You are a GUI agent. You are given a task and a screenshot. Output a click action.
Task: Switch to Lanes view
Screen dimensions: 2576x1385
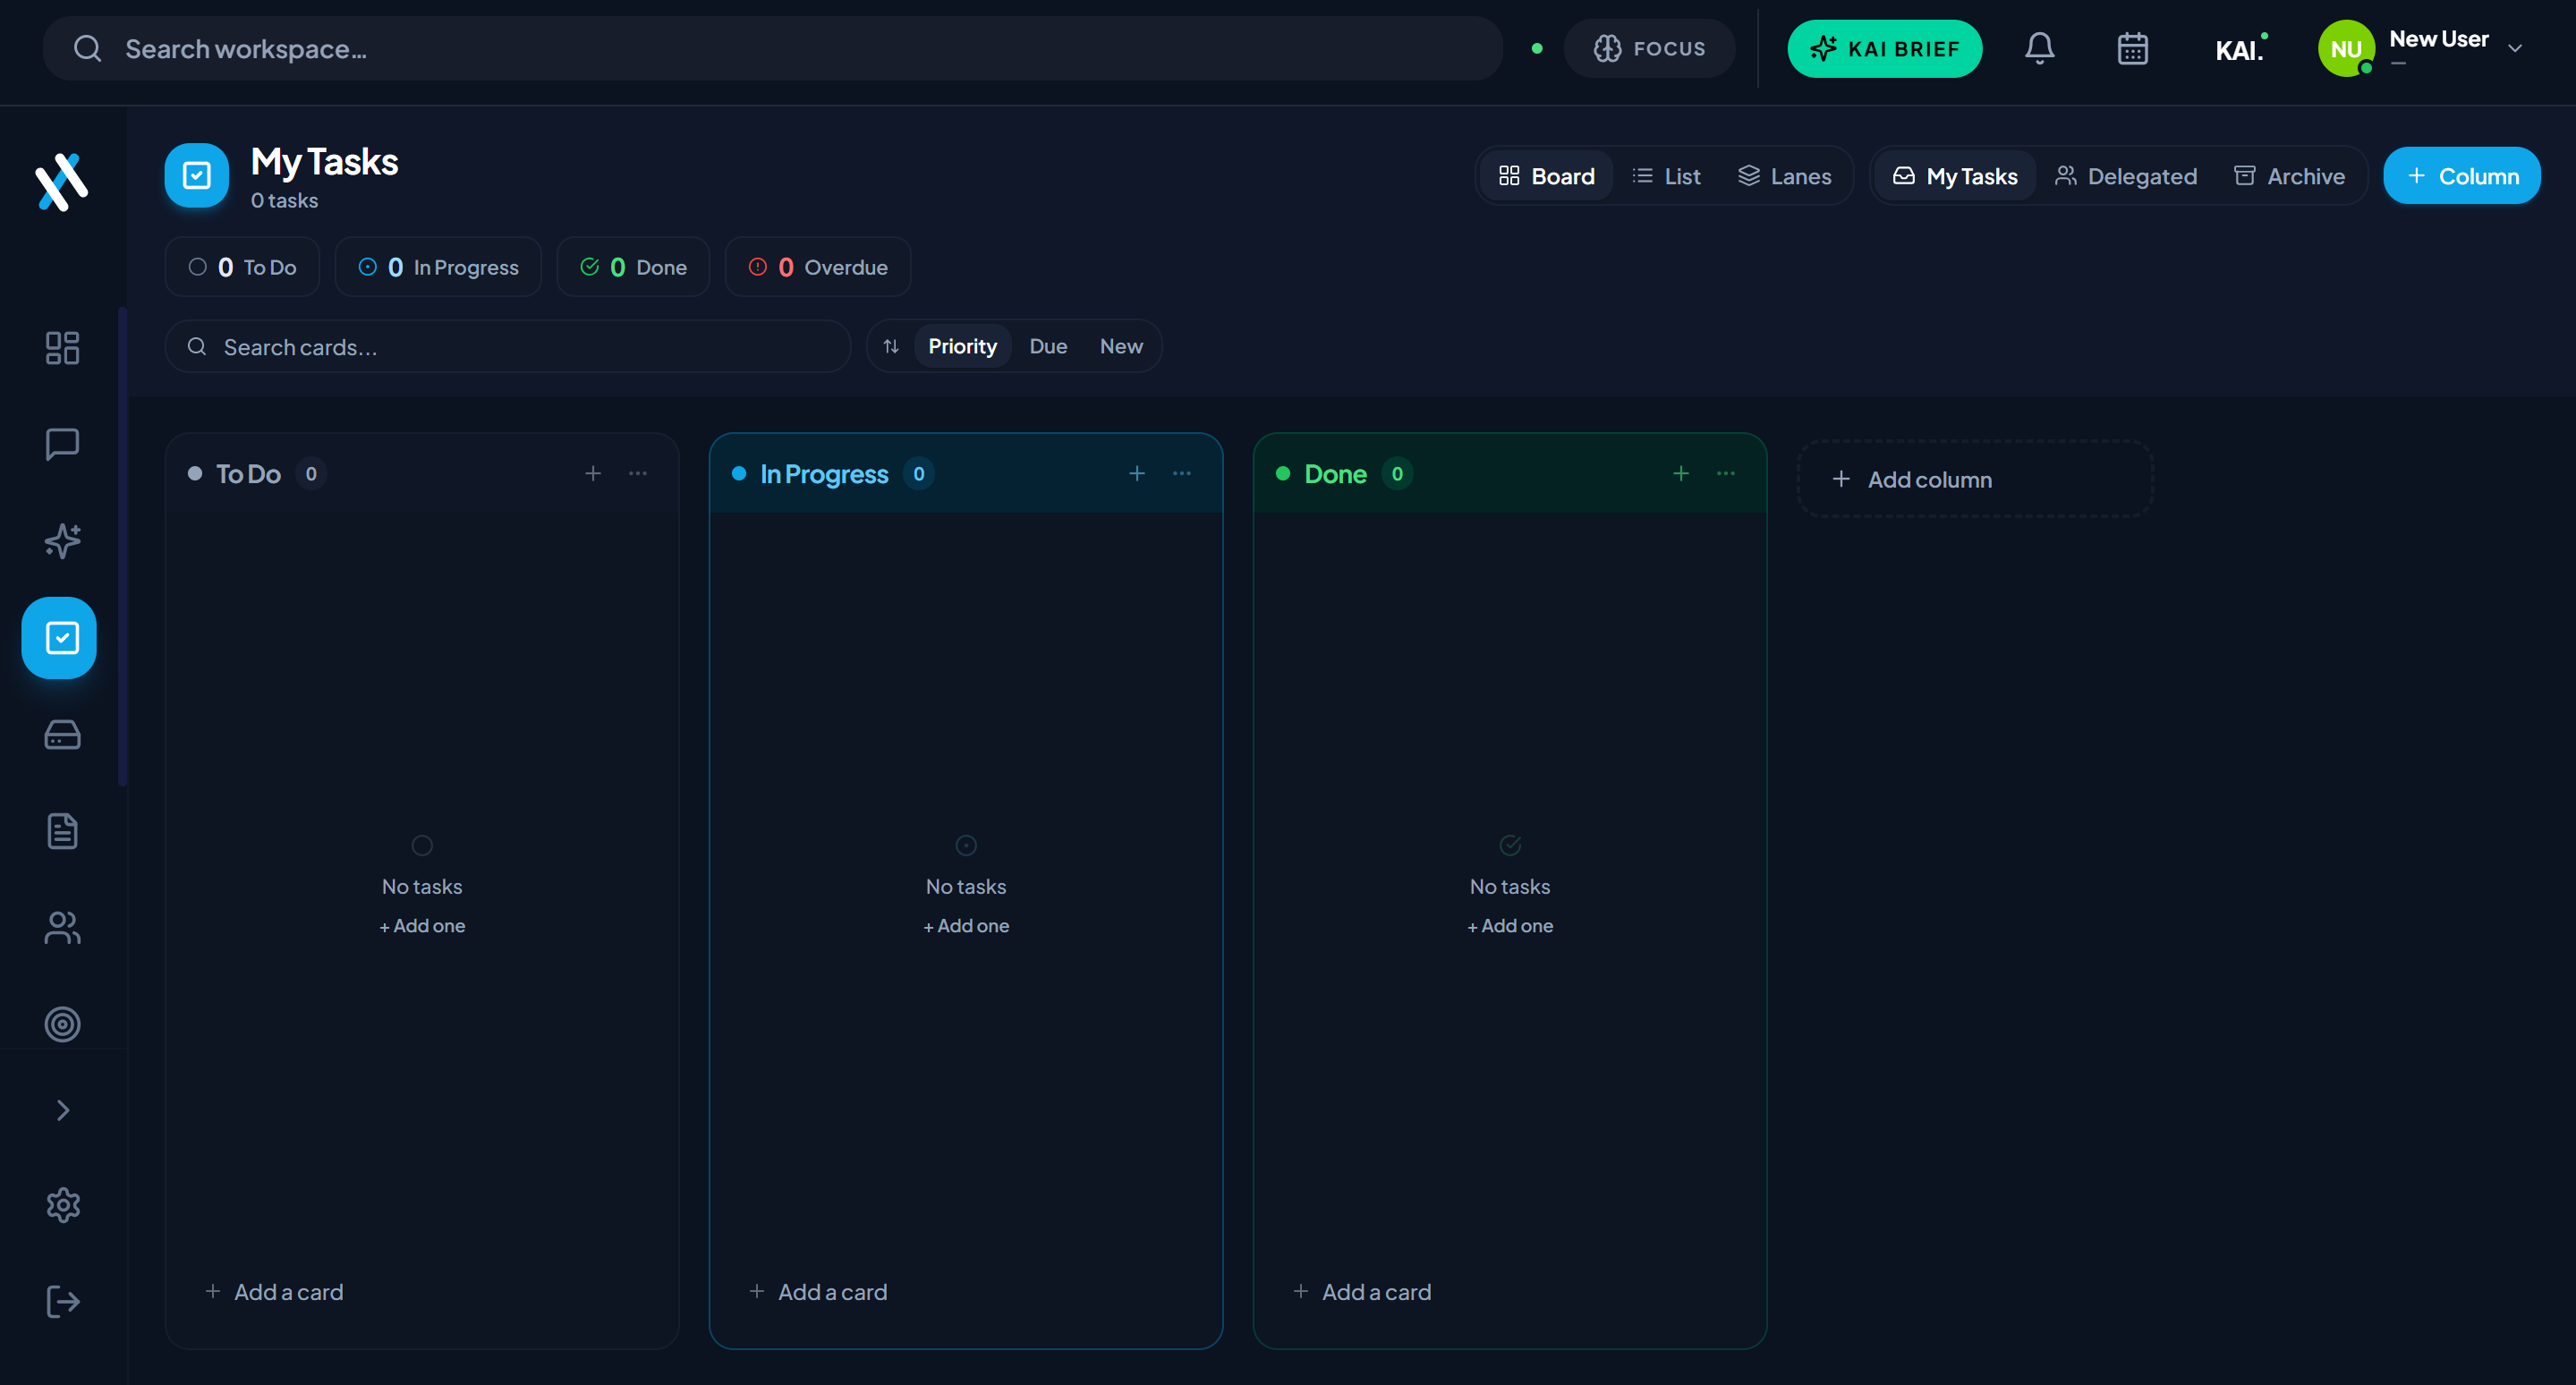click(x=1784, y=176)
